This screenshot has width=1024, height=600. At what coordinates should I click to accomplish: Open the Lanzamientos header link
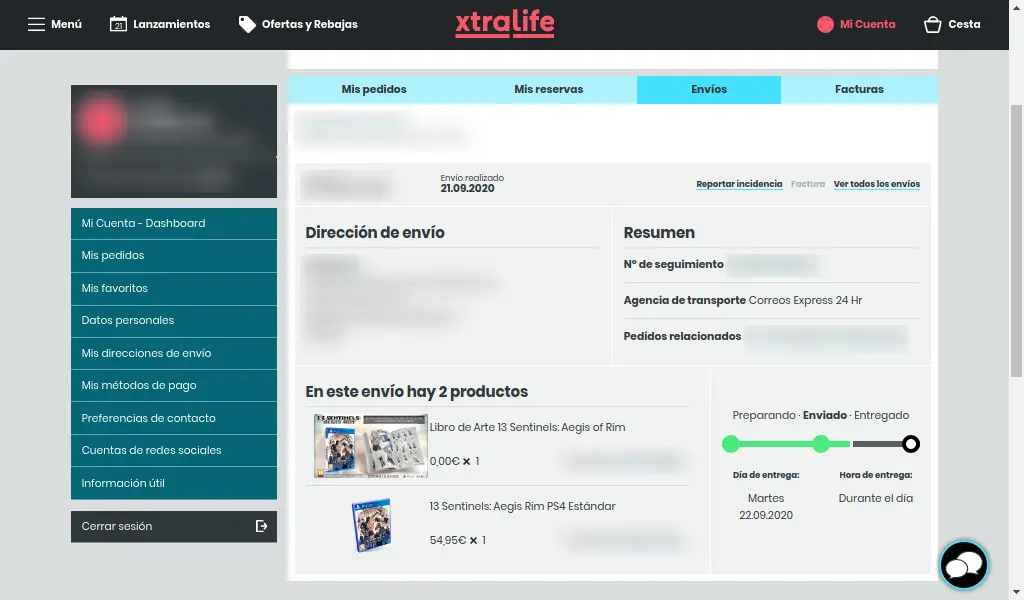[x=172, y=24]
